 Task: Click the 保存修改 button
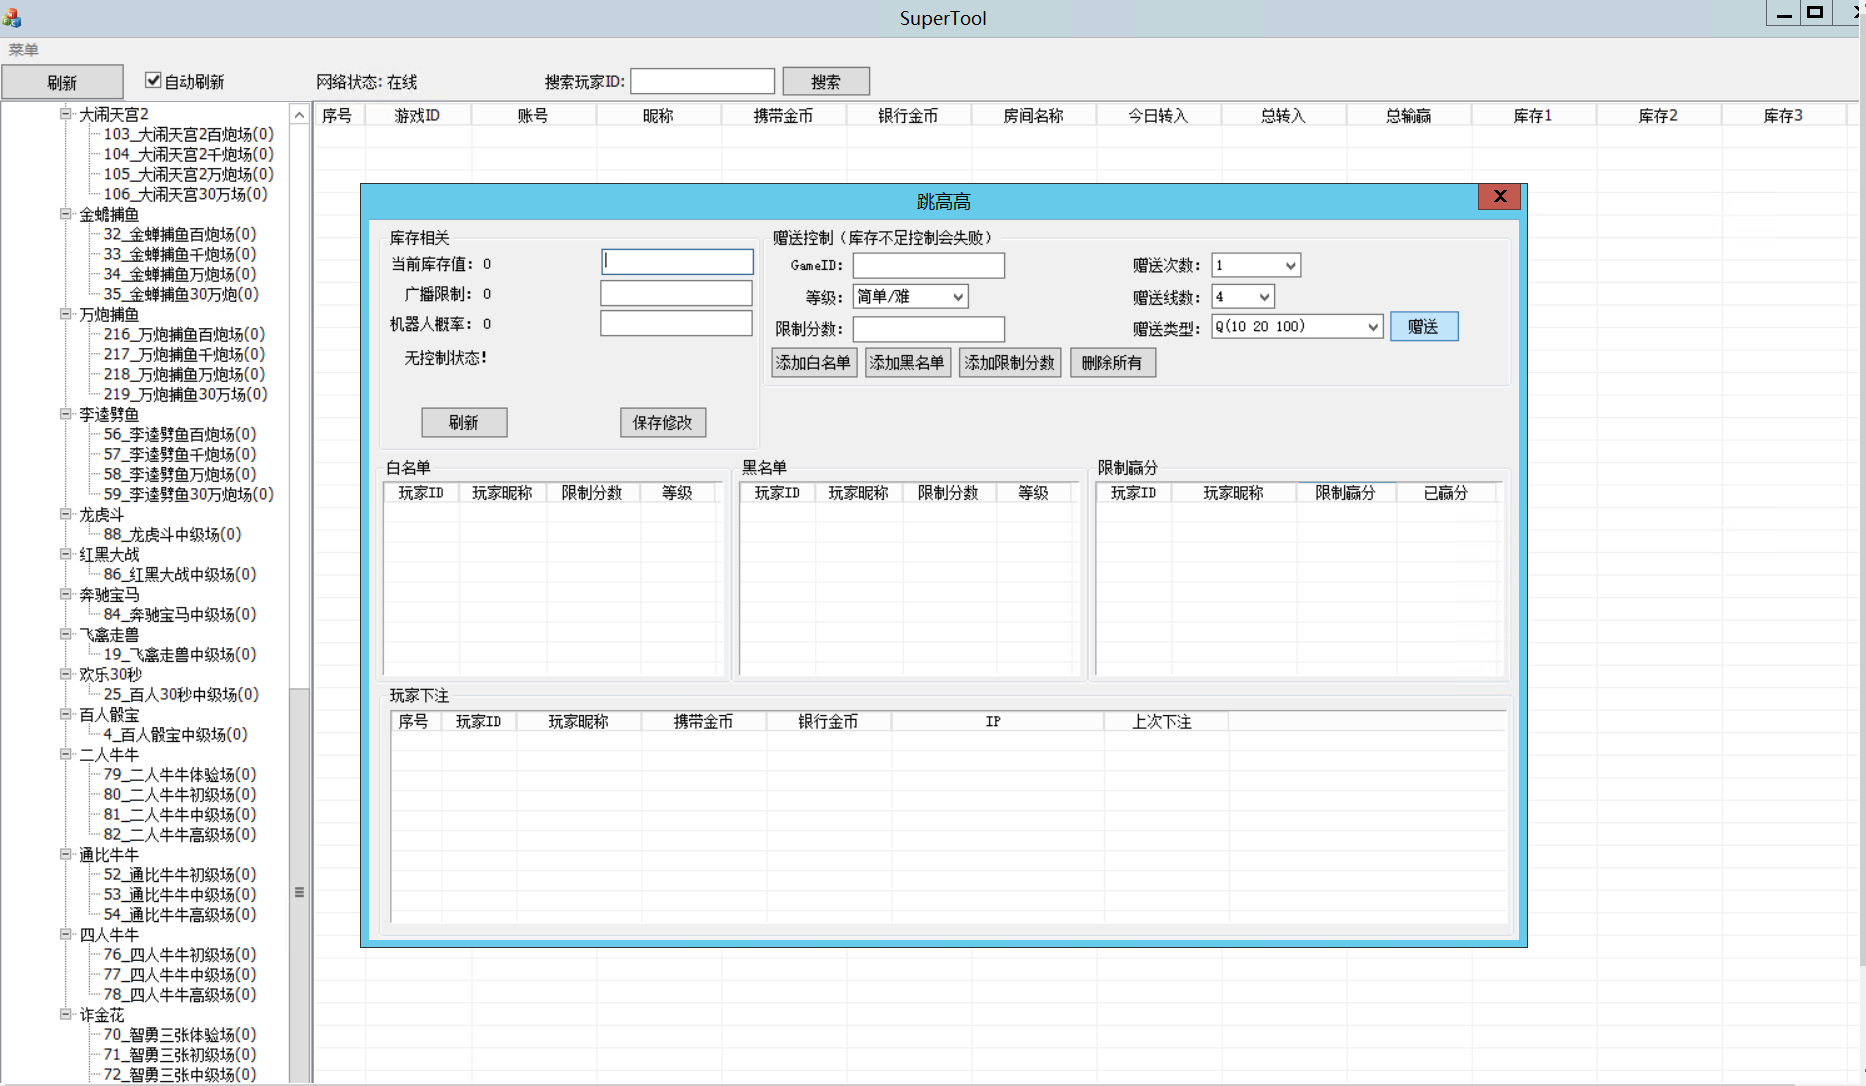[662, 423]
